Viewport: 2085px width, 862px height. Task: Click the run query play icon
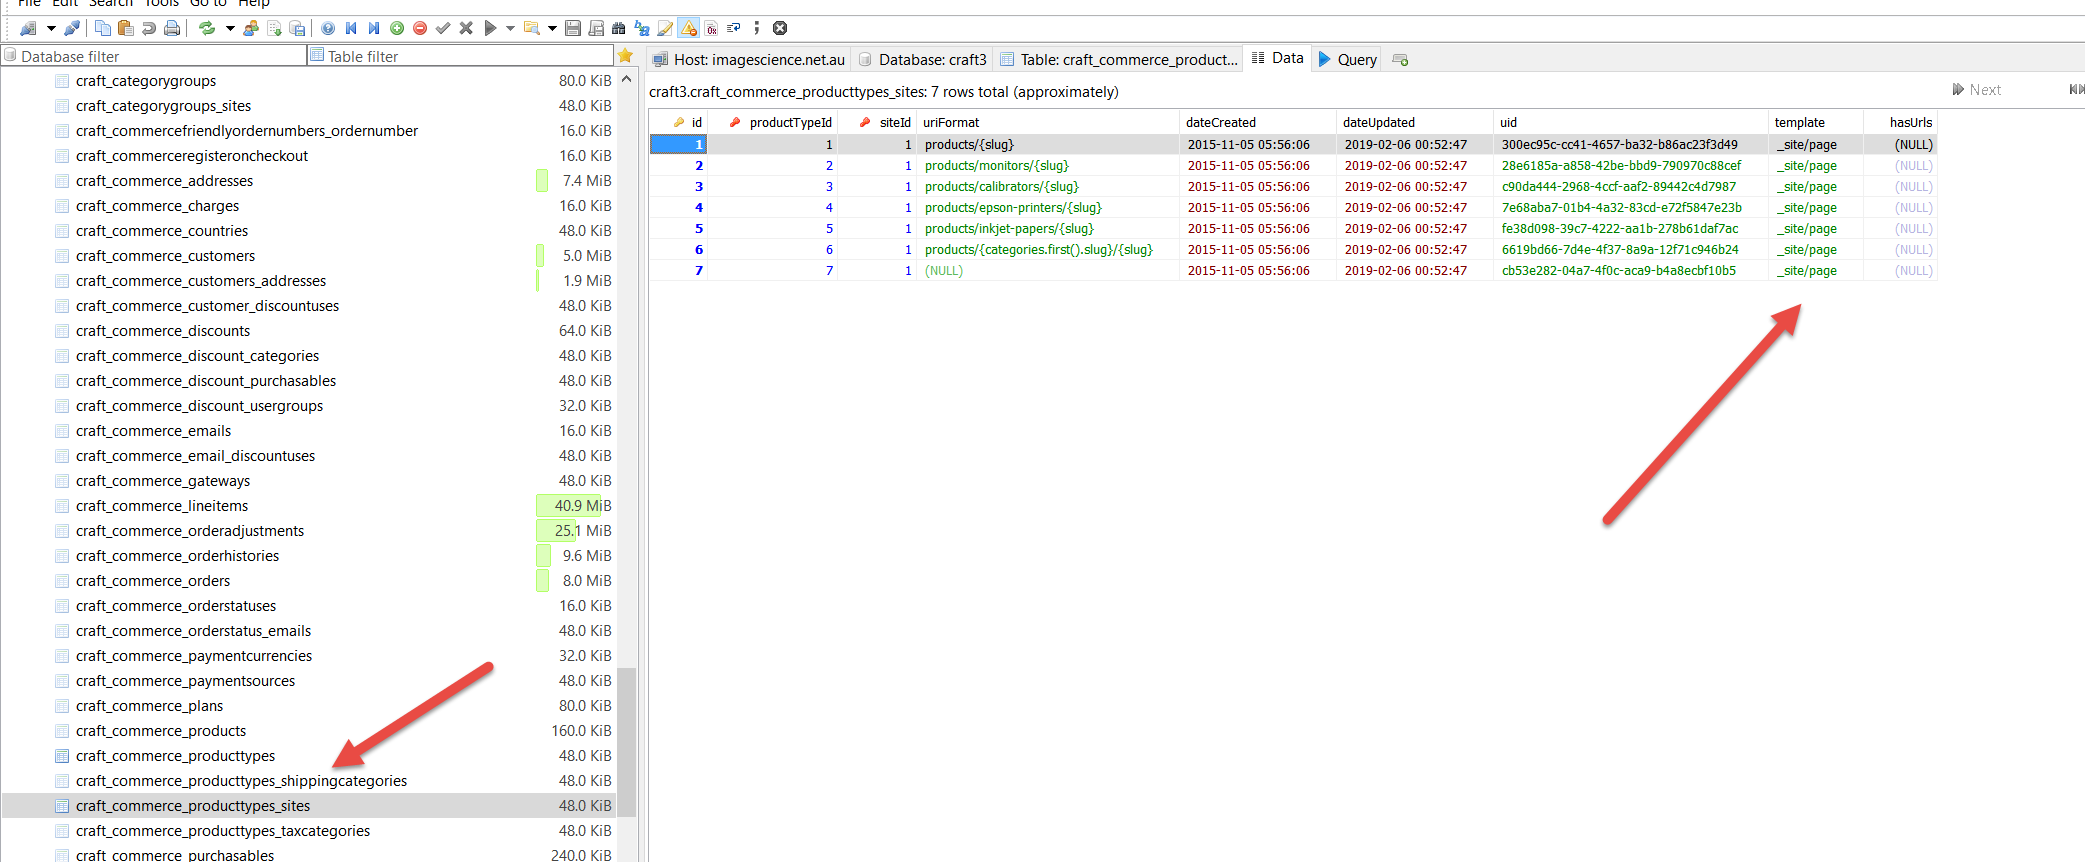490,28
